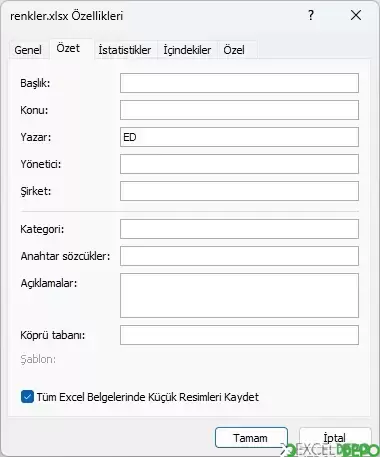Image resolution: width=380 pixels, height=457 pixels.
Task: Close the renkler.xlsx properties dialog
Action: (356, 15)
